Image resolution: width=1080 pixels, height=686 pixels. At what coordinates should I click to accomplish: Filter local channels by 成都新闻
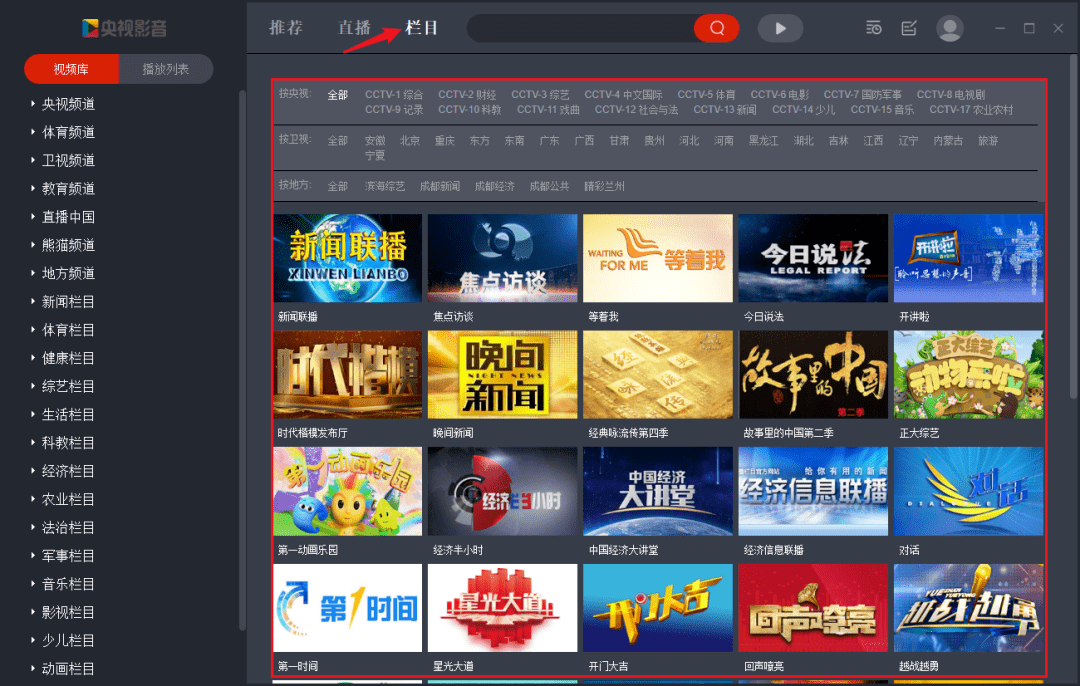[x=440, y=187]
